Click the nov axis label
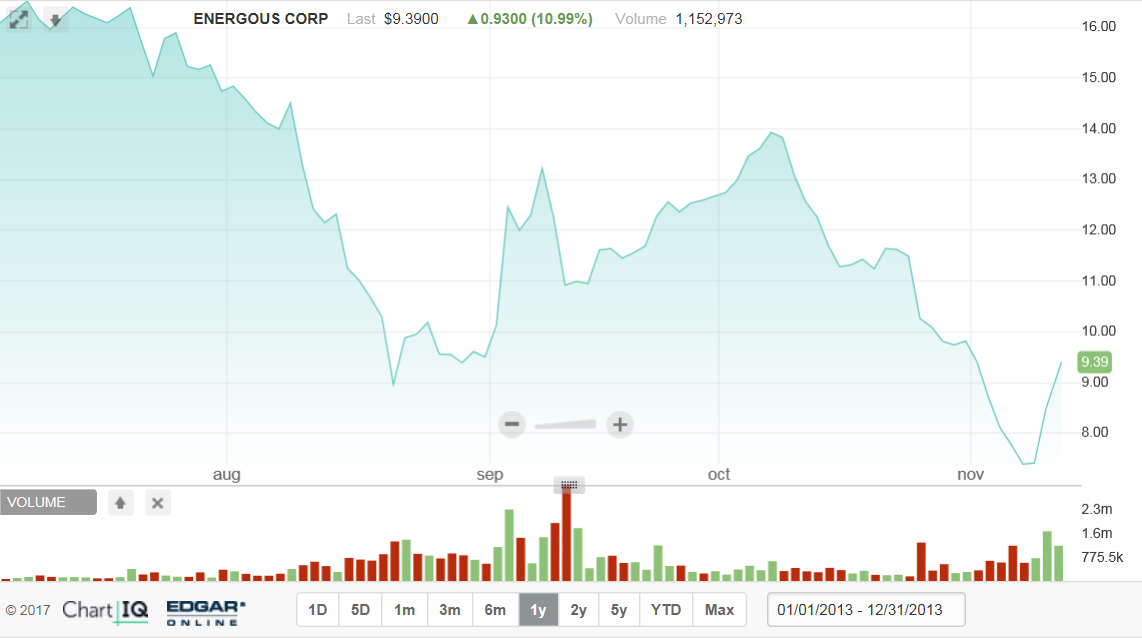Screen dimensions: 1142x638 tap(970, 475)
